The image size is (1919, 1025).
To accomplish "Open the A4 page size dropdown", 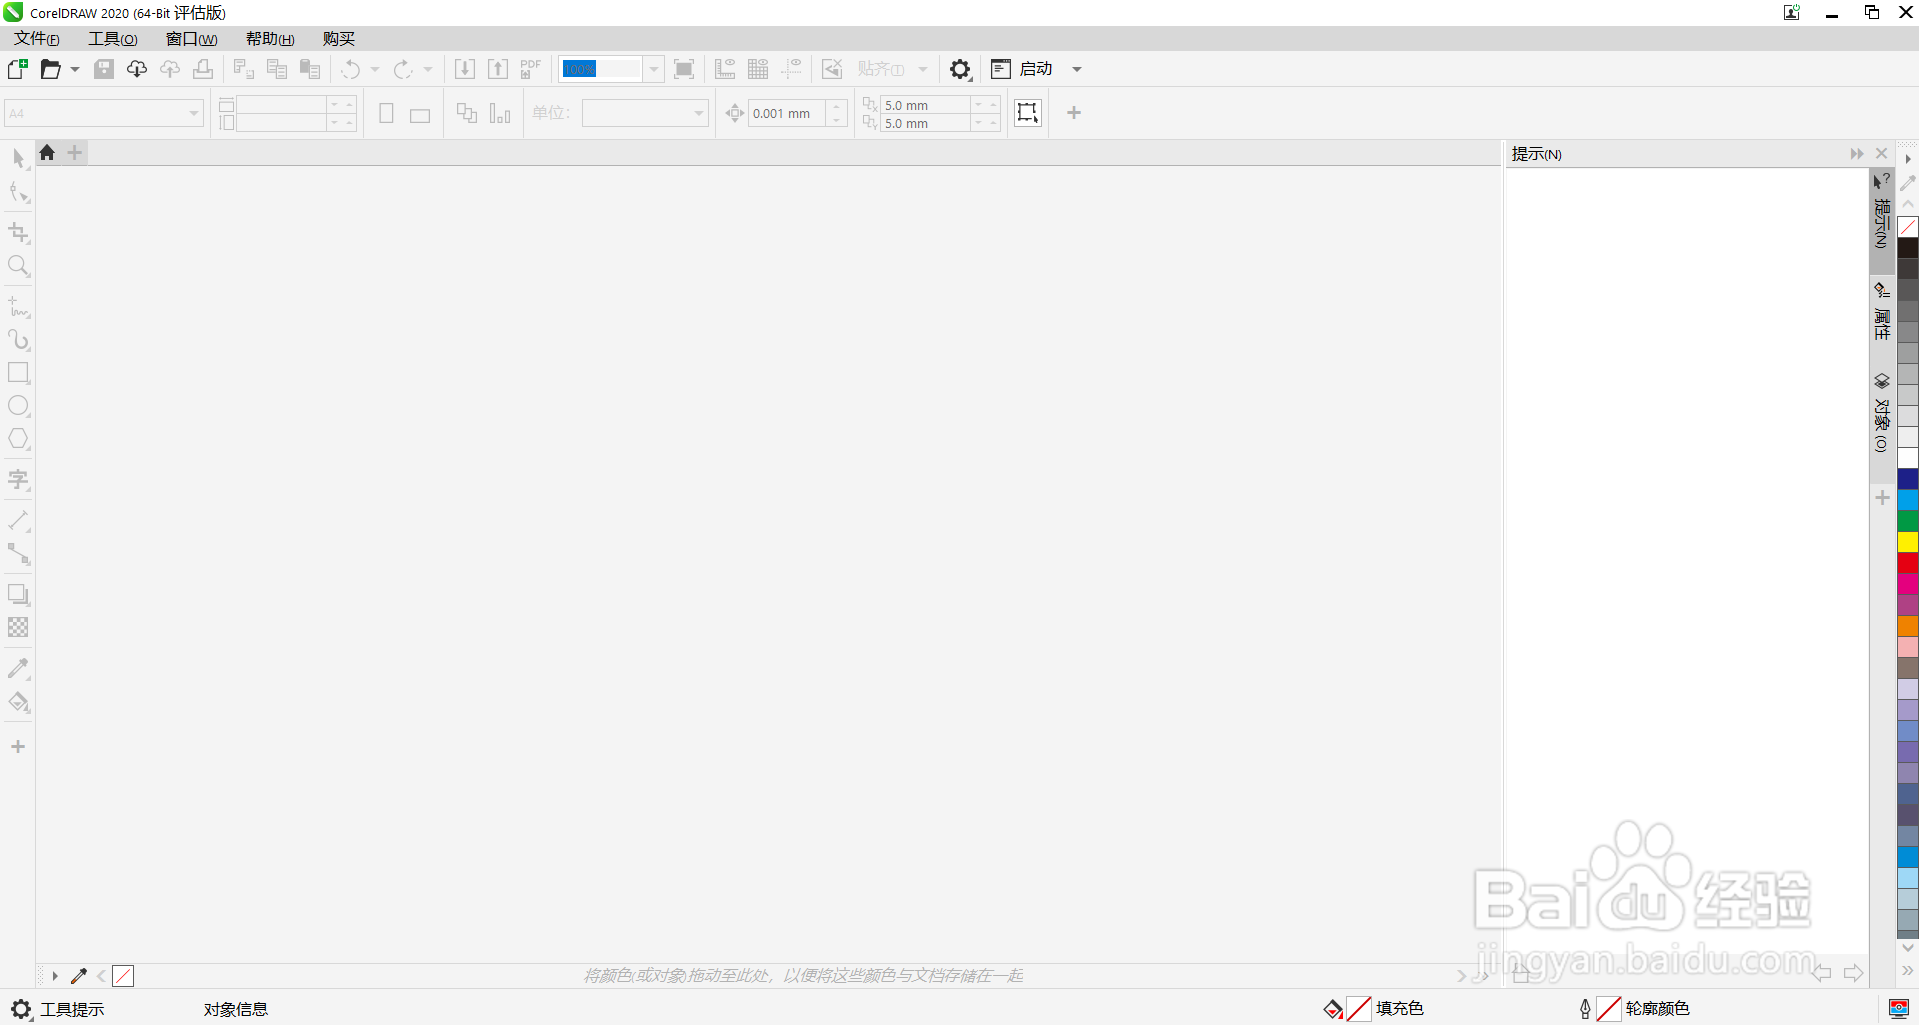I will [x=104, y=113].
